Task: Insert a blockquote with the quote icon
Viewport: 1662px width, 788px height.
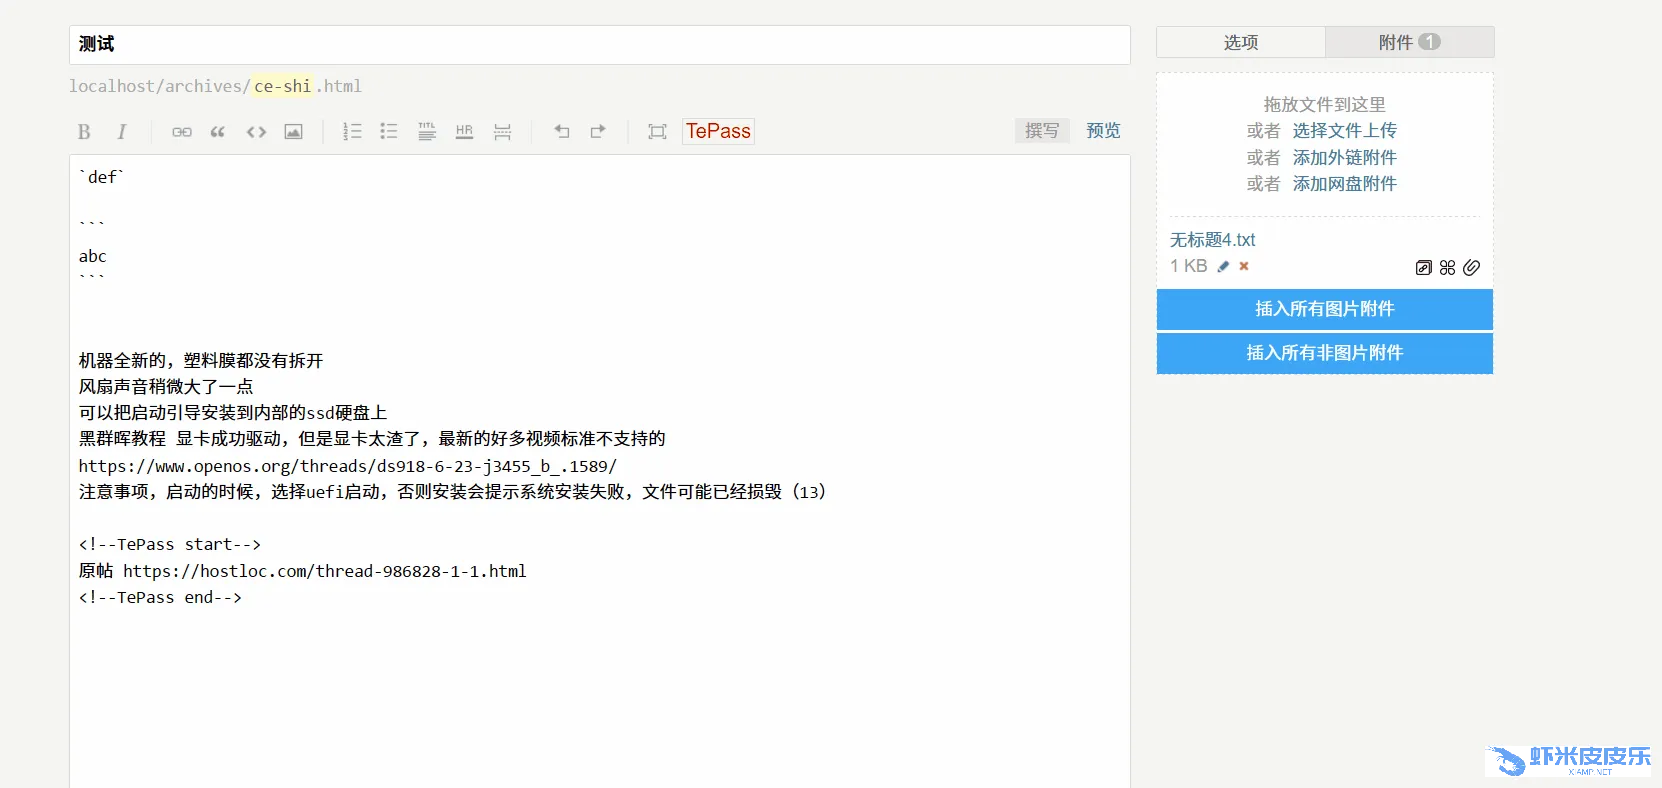Action: click(218, 132)
